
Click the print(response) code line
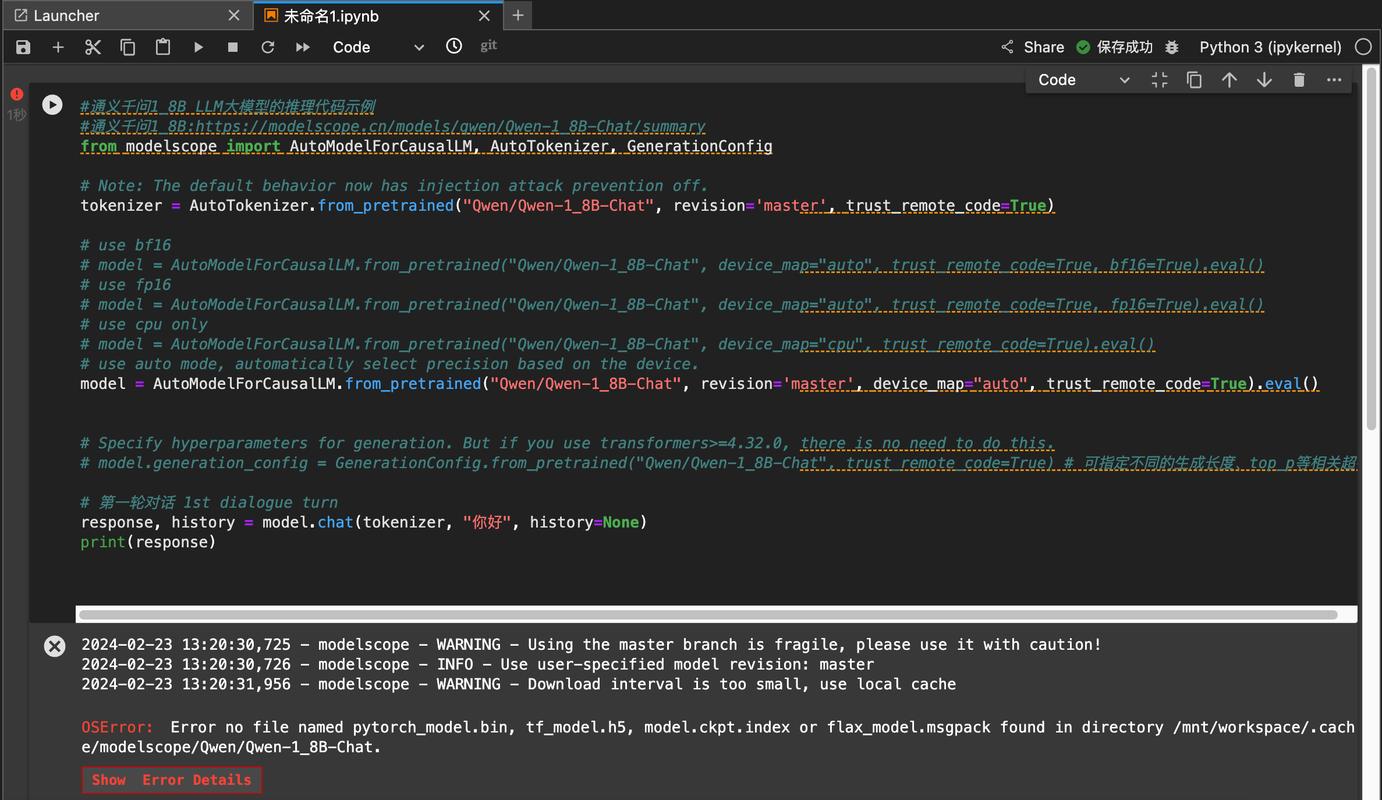148,542
